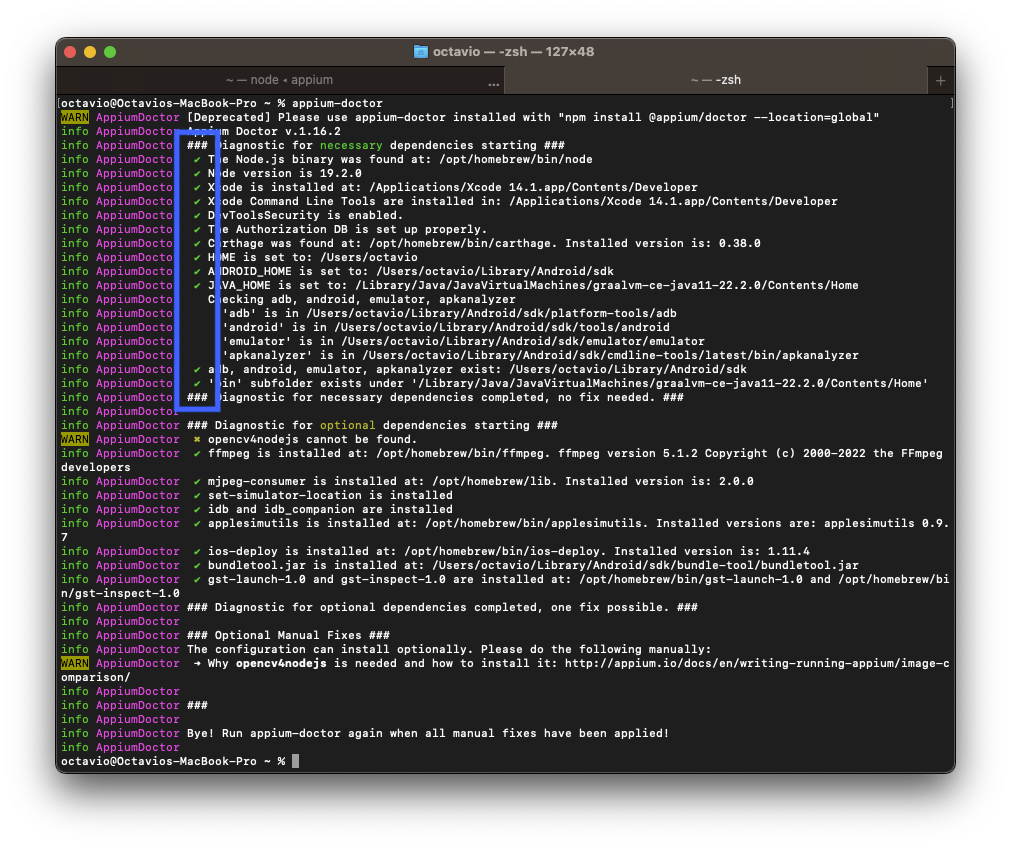Click 'idb and idb_companion are installed' line

(x=330, y=509)
